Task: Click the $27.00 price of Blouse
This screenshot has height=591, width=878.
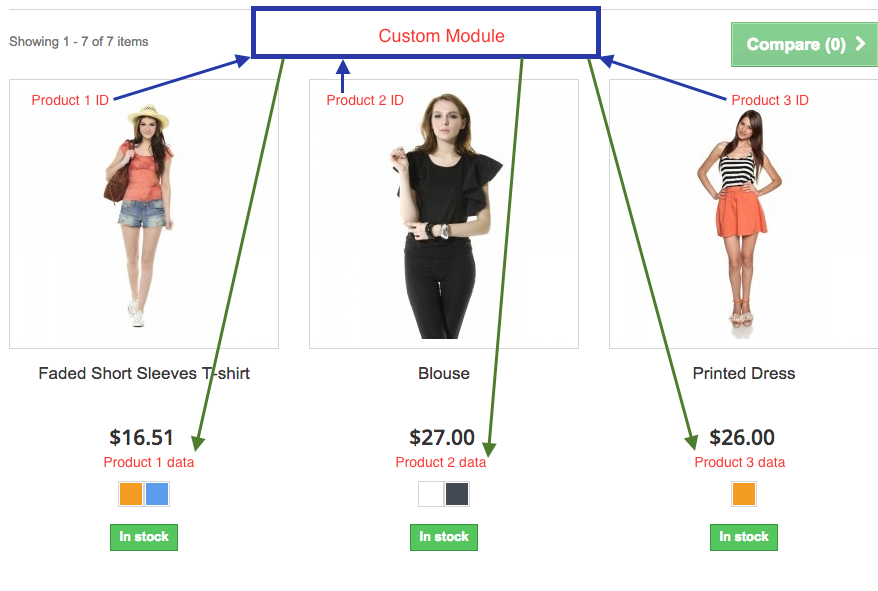Action: click(x=442, y=438)
